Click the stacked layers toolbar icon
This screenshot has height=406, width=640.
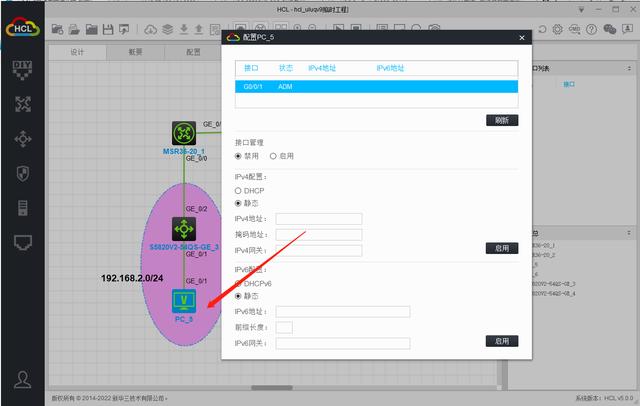coord(167,29)
